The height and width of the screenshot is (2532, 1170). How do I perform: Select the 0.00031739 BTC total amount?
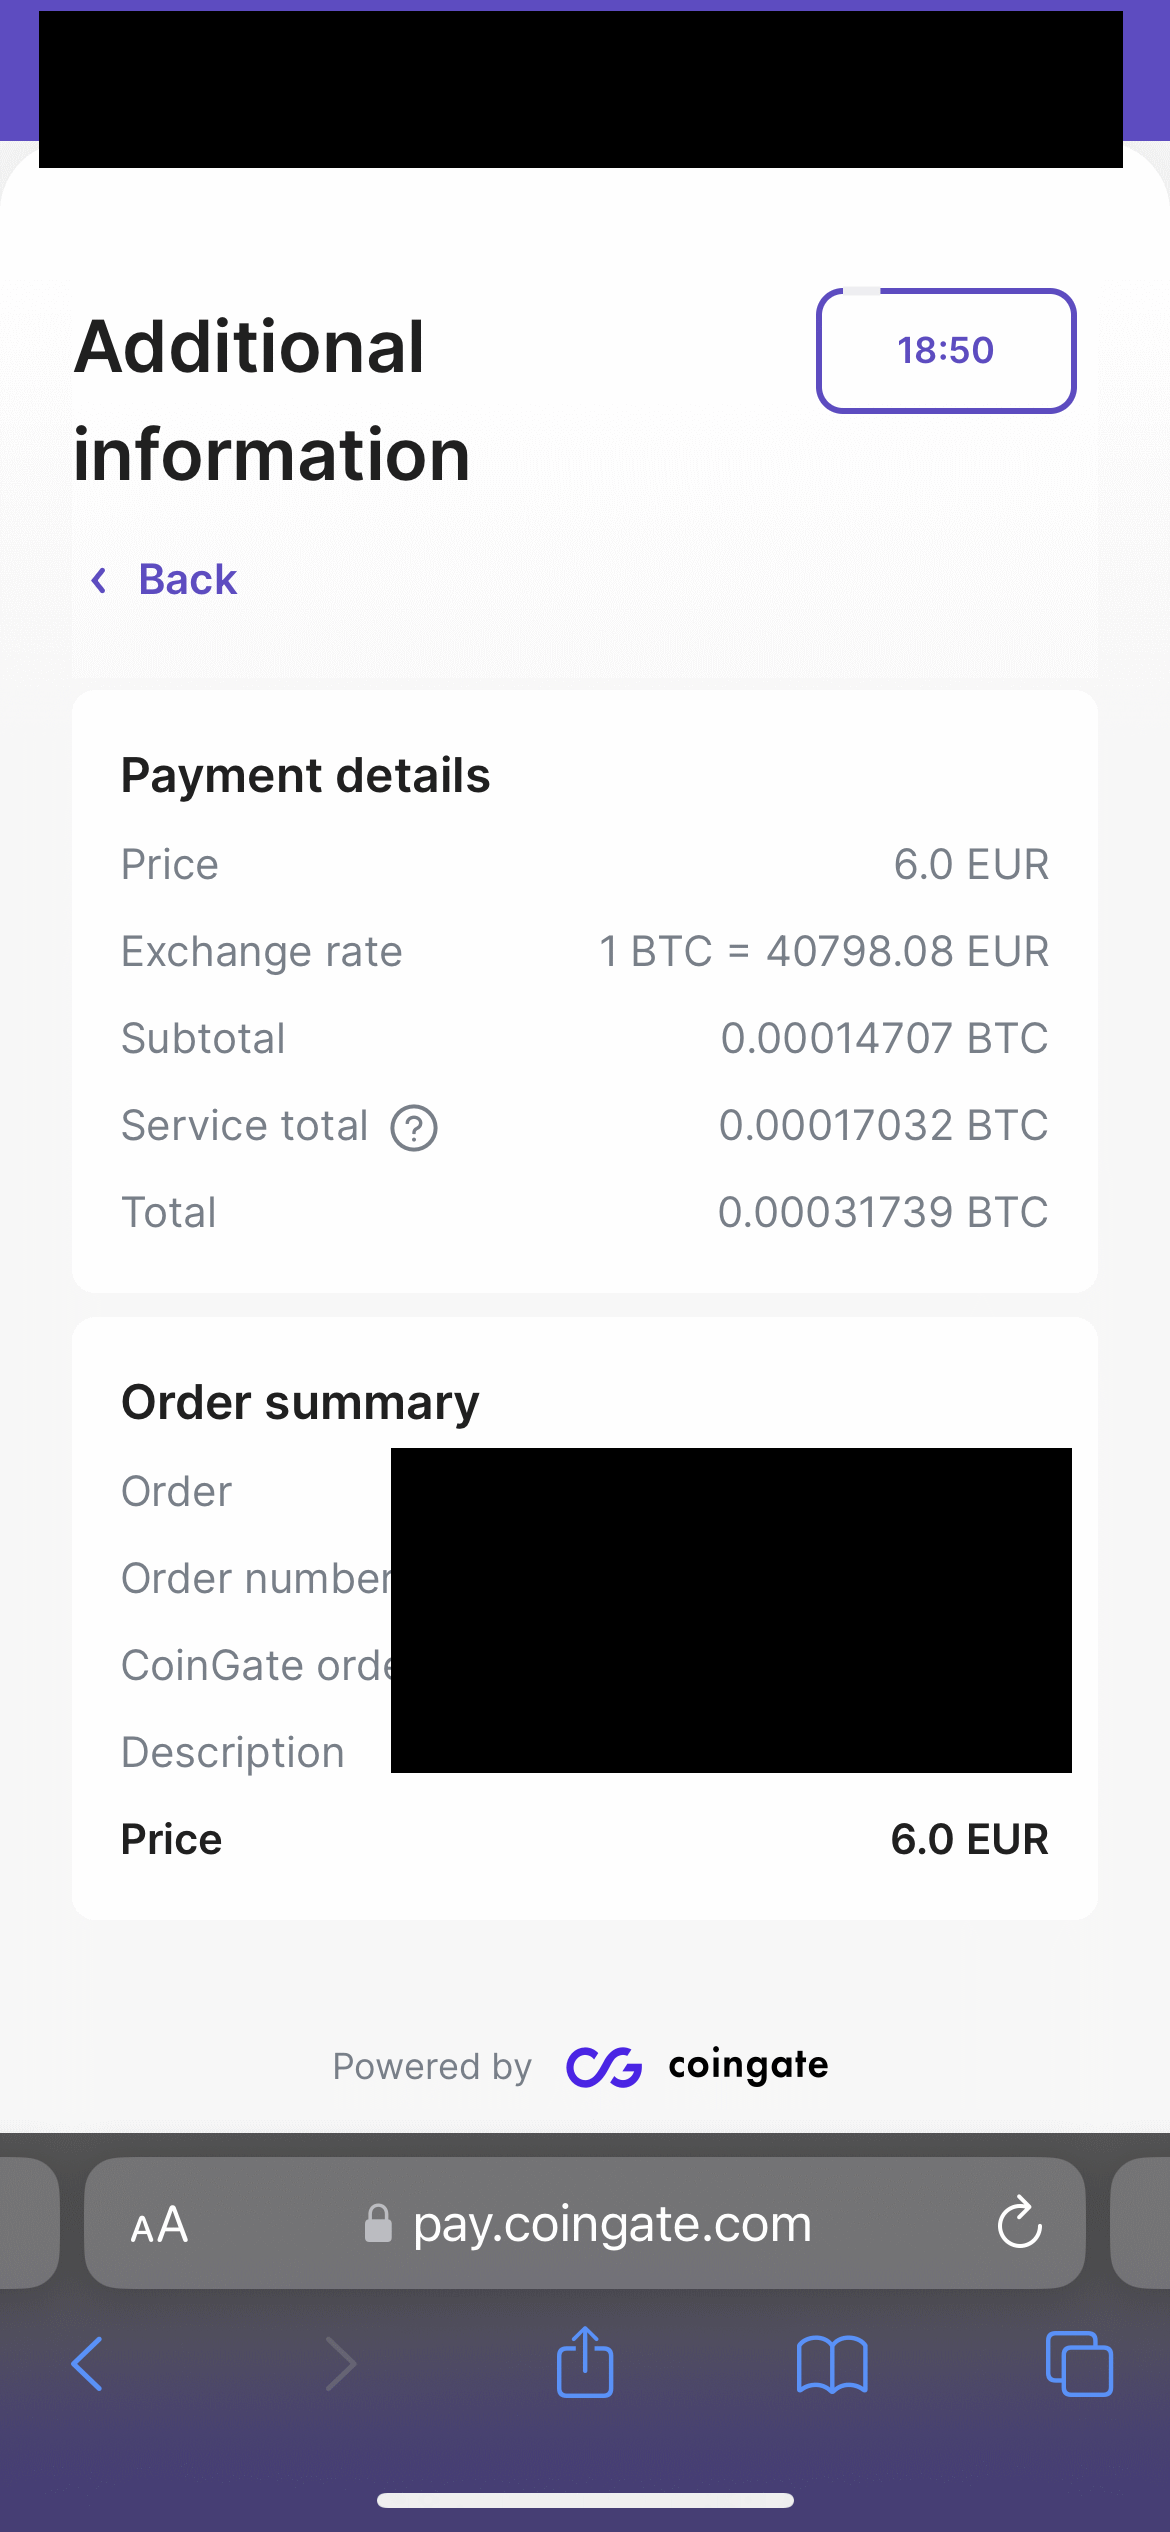(x=883, y=1212)
